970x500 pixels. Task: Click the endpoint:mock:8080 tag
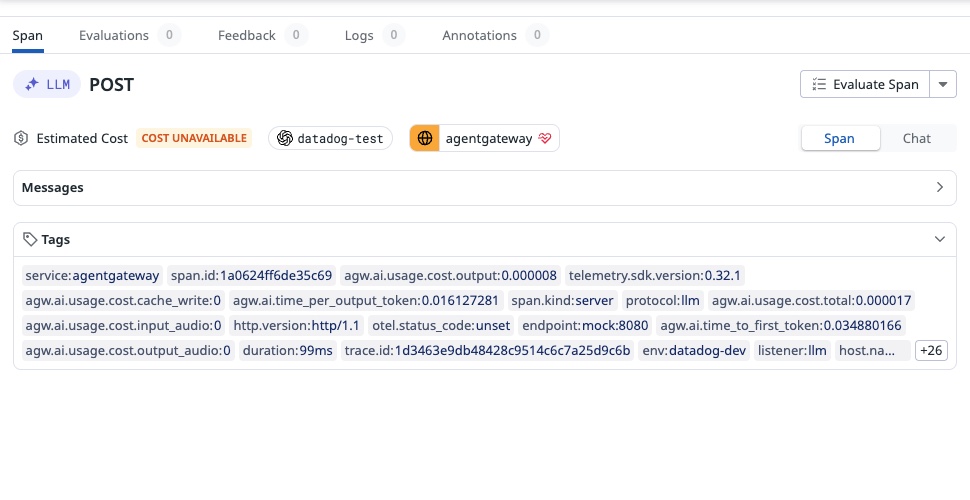[x=585, y=325]
